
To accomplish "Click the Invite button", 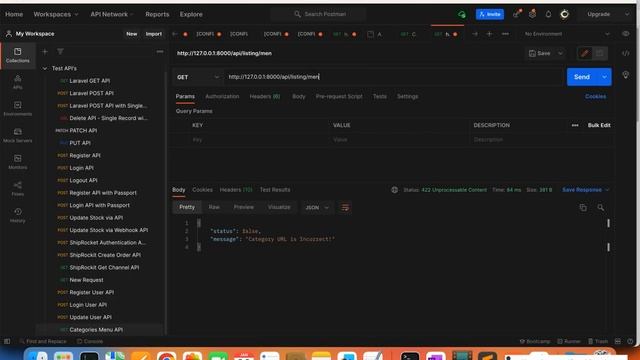I will tap(490, 14).
